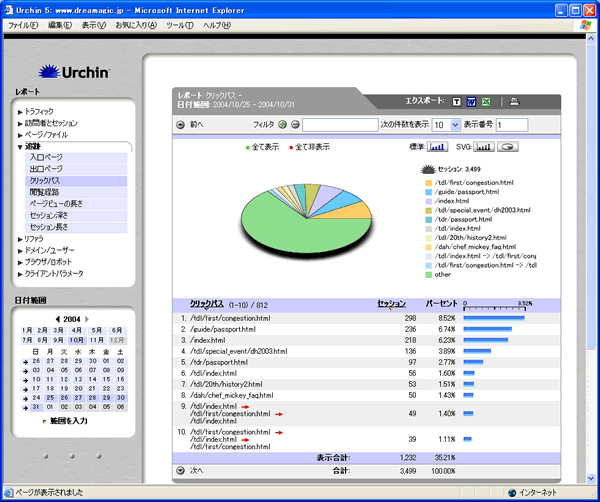Click the Urchin logo
Viewport: 600px width, 502px height.
74,72
